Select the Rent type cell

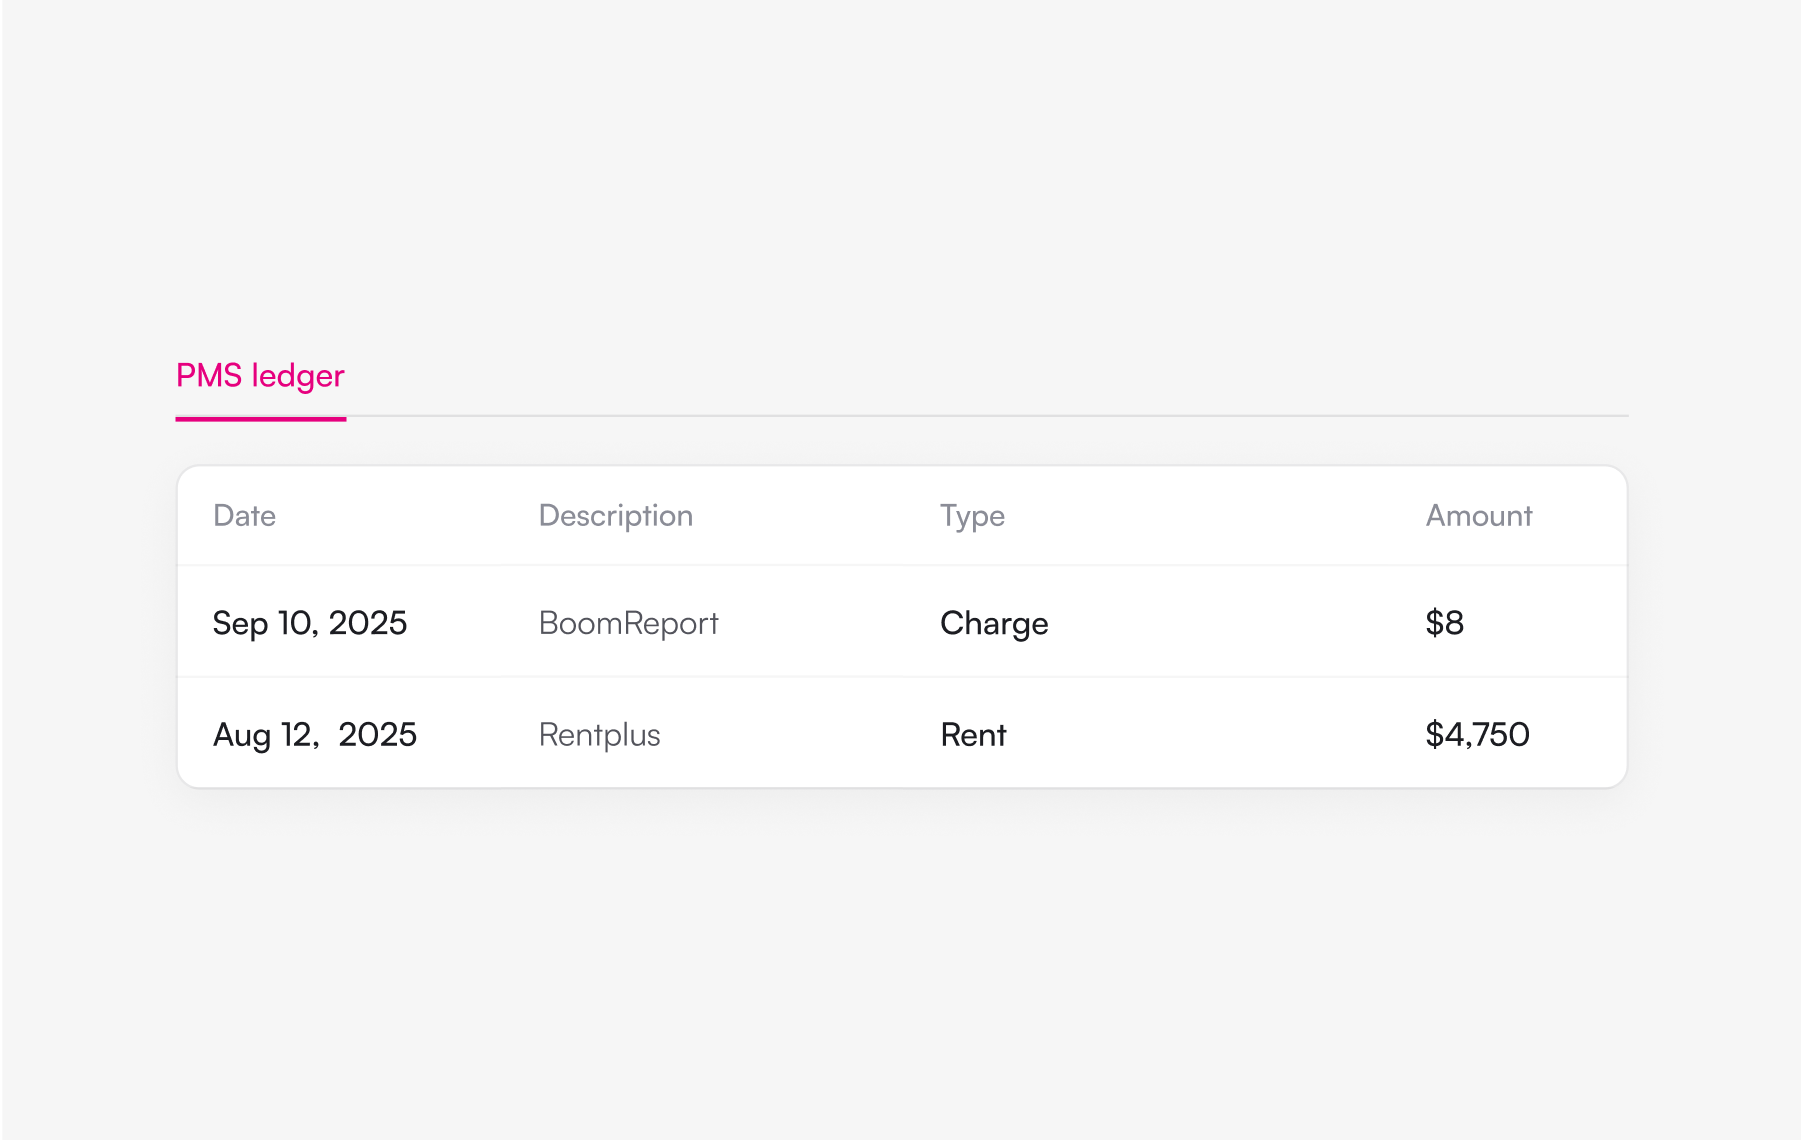pos(973,735)
